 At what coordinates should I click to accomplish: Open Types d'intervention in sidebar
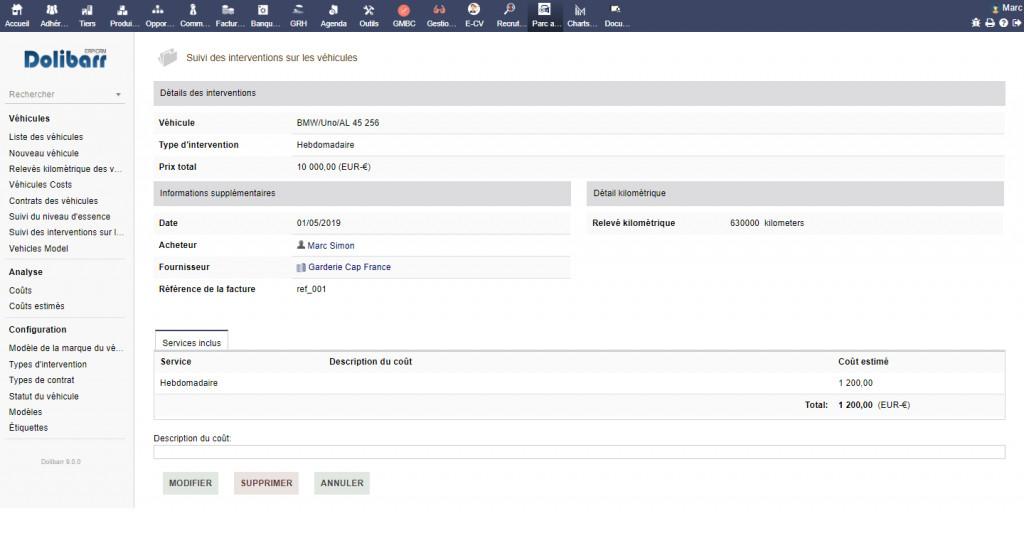click(x=48, y=365)
